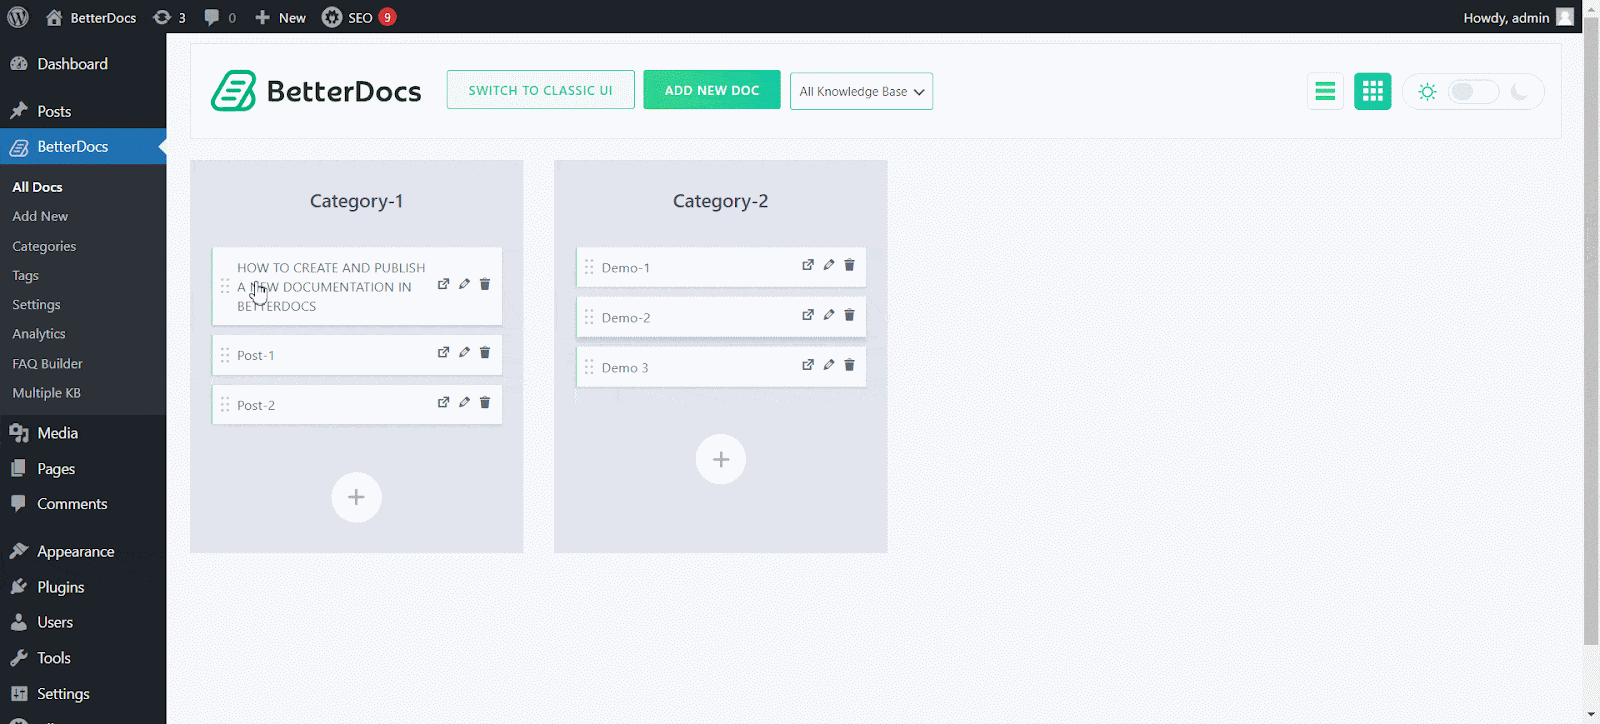Click the Category-2 heading
This screenshot has width=1600, height=724.
click(x=721, y=201)
